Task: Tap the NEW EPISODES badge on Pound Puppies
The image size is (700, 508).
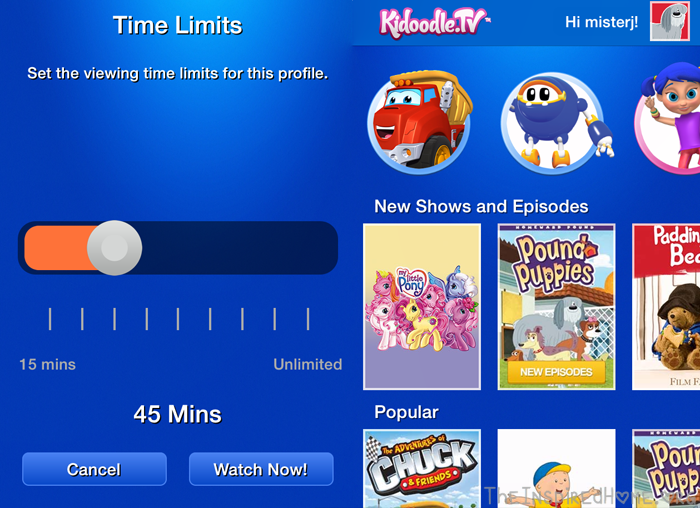Action: (556, 372)
